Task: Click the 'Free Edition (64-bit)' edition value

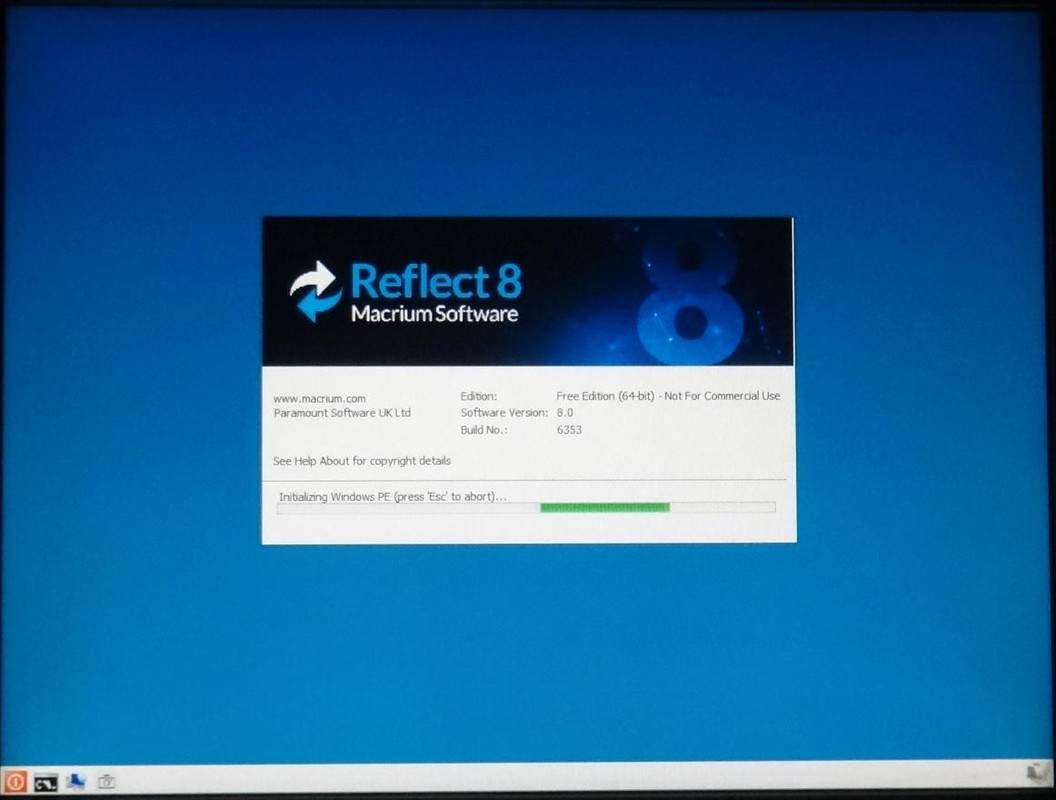Action: click(x=668, y=396)
